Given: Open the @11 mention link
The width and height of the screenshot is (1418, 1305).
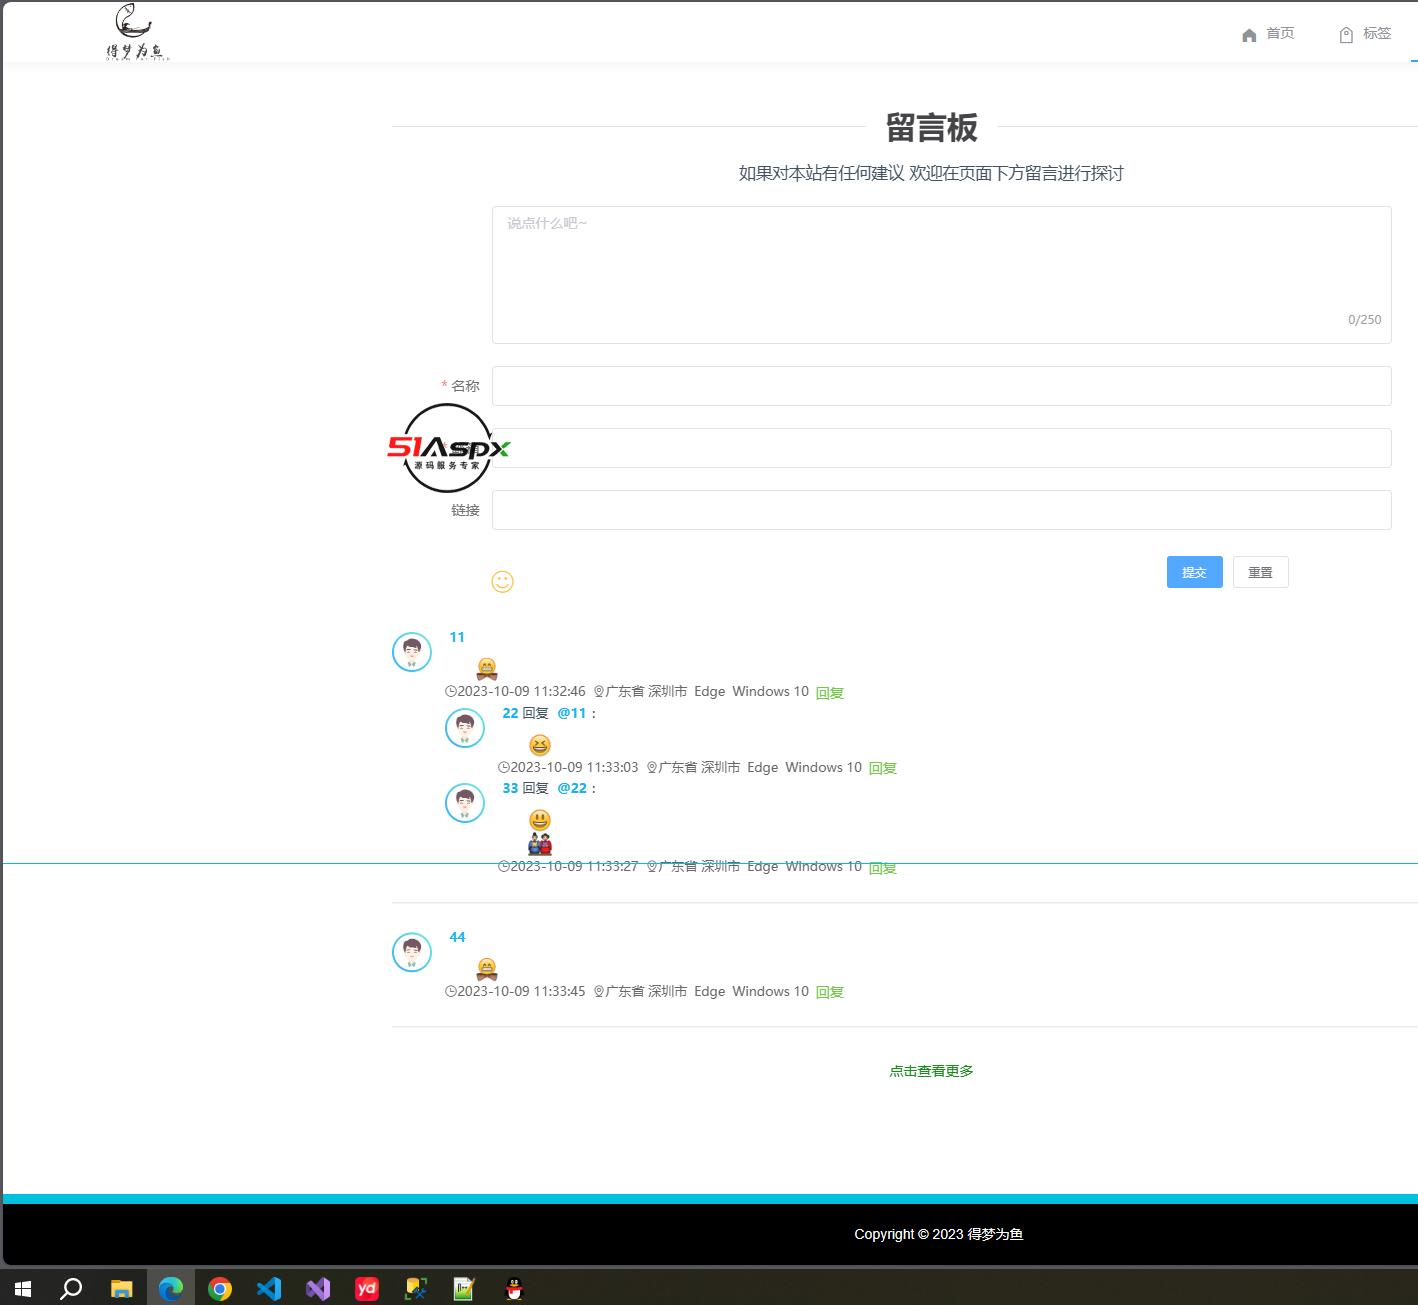Looking at the screenshot, I should [x=572, y=713].
